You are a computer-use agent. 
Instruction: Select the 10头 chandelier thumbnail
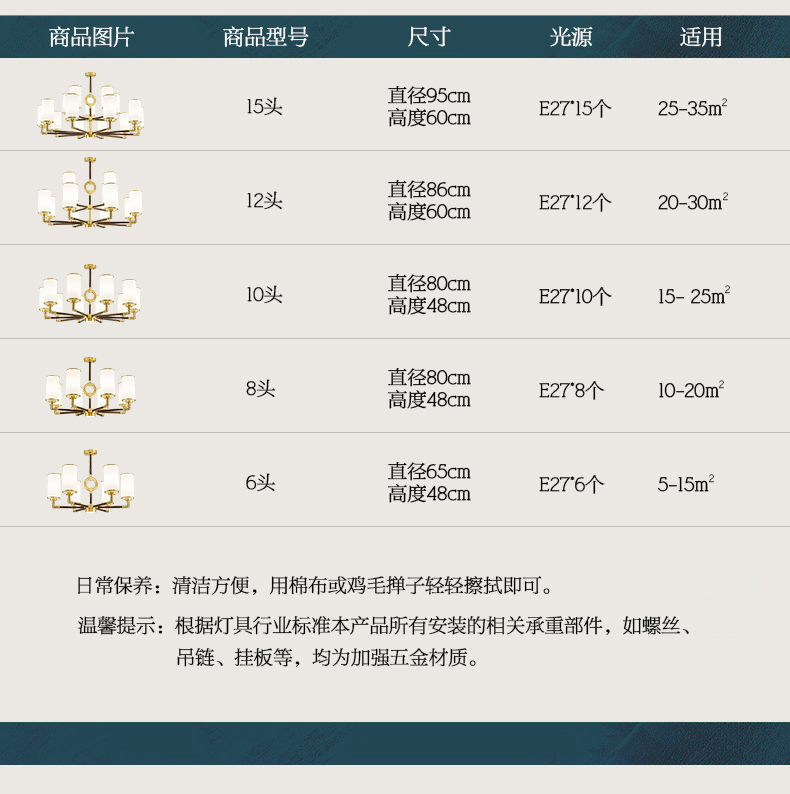coord(90,293)
